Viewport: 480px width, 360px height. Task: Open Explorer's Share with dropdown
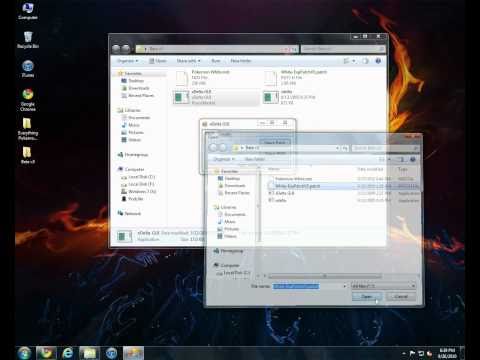(188, 61)
